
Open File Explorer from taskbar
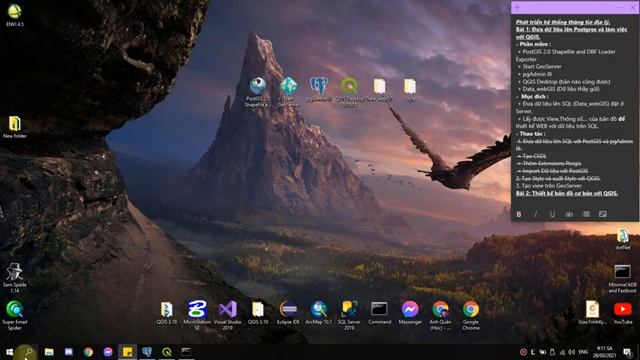tap(49, 352)
